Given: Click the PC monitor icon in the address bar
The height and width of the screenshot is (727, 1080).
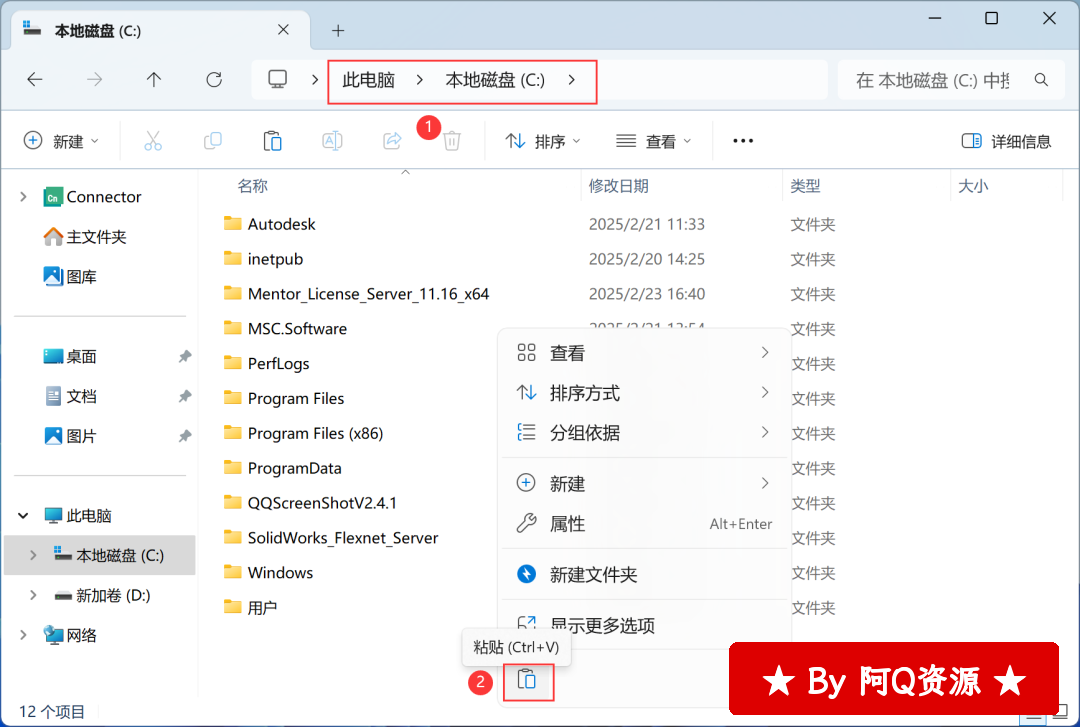Looking at the screenshot, I should tap(278, 80).
